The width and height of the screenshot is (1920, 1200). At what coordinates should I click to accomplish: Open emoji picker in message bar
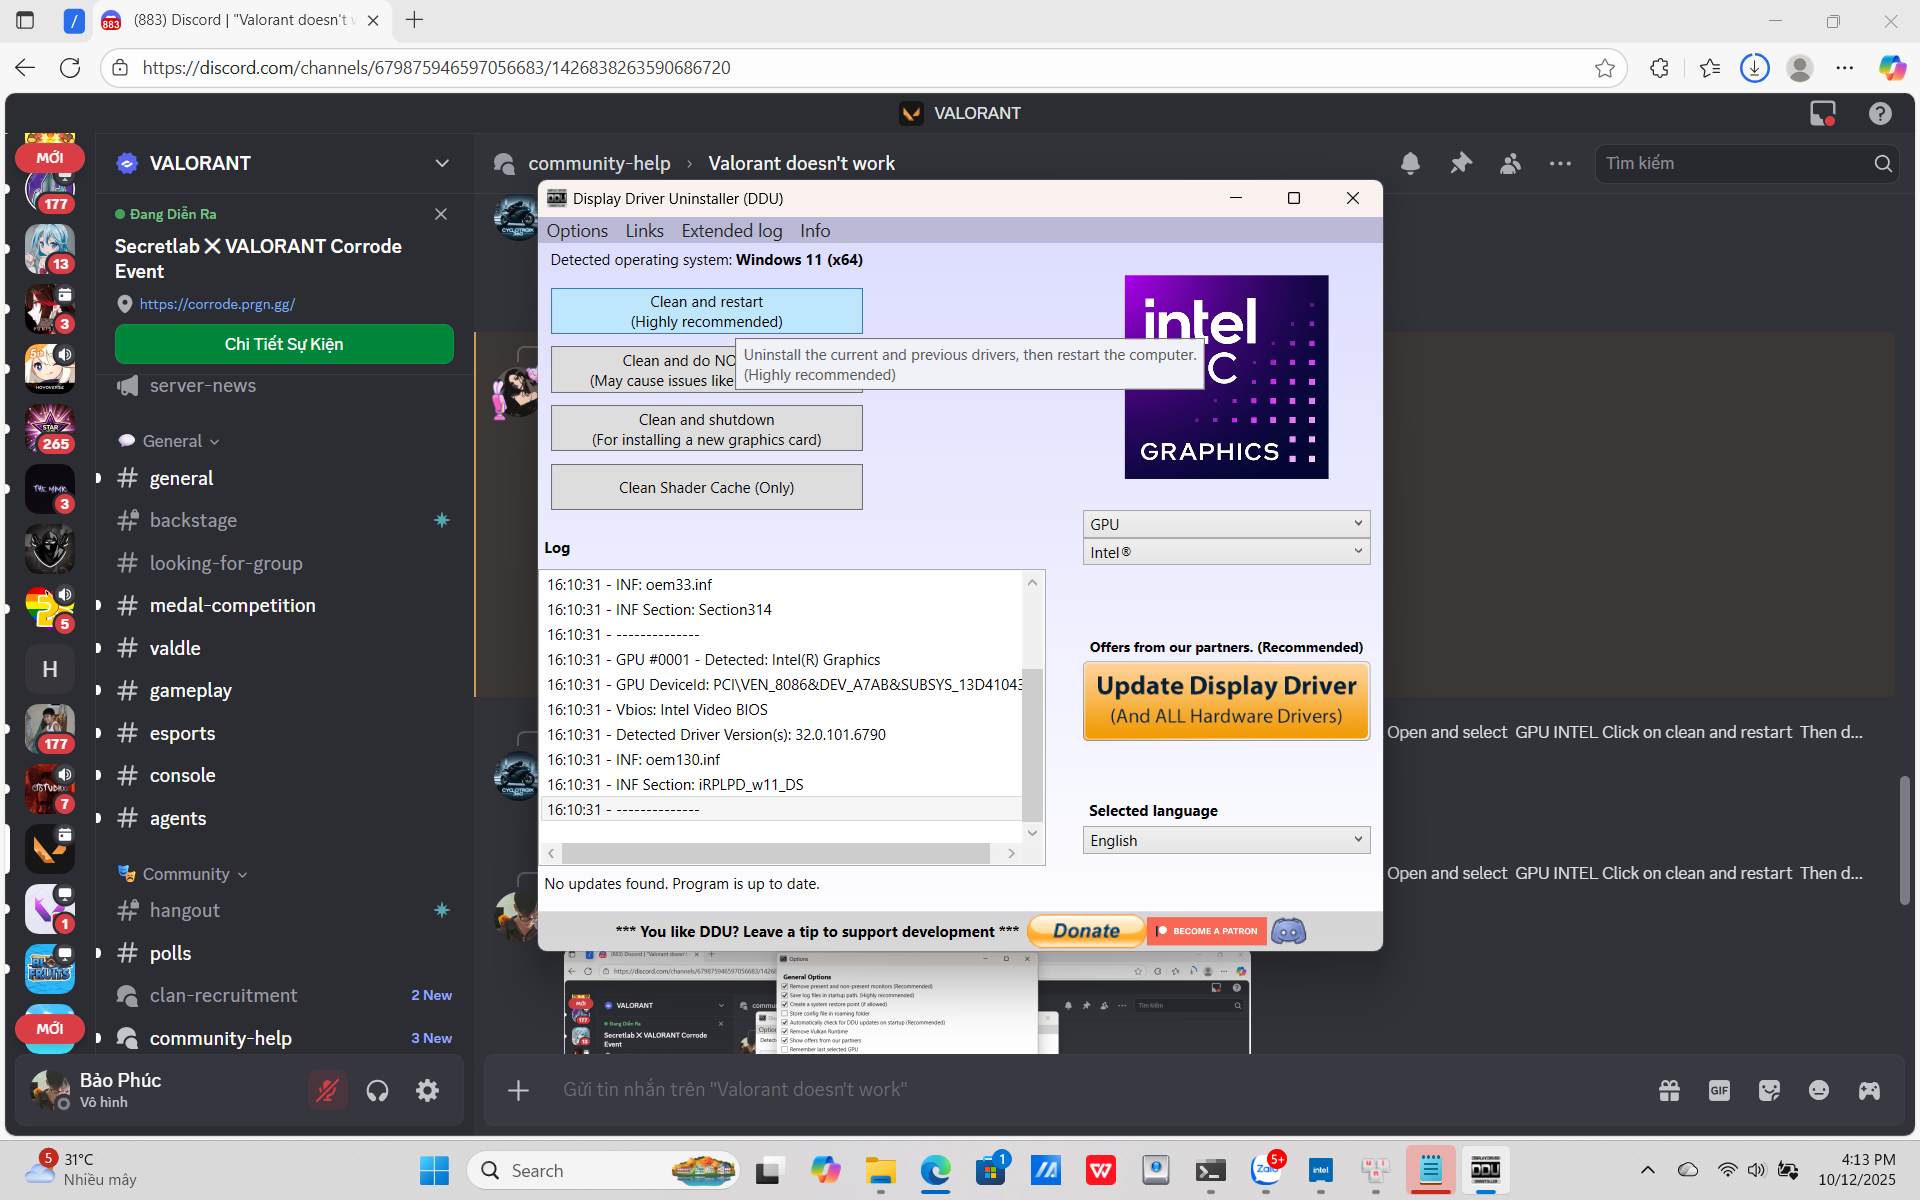click(x=1818, y=1090)
